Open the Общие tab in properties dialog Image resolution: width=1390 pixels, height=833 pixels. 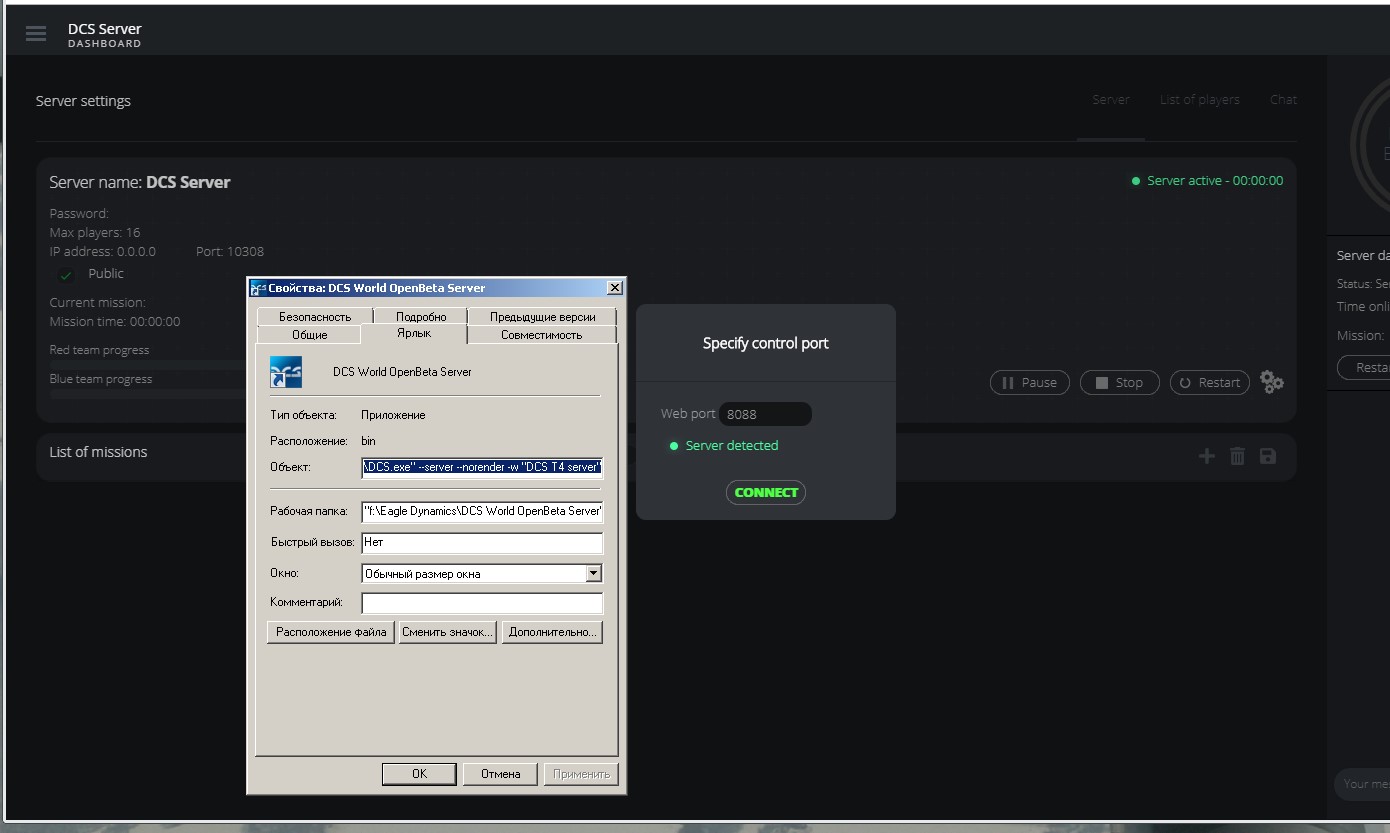click(309, 335)
